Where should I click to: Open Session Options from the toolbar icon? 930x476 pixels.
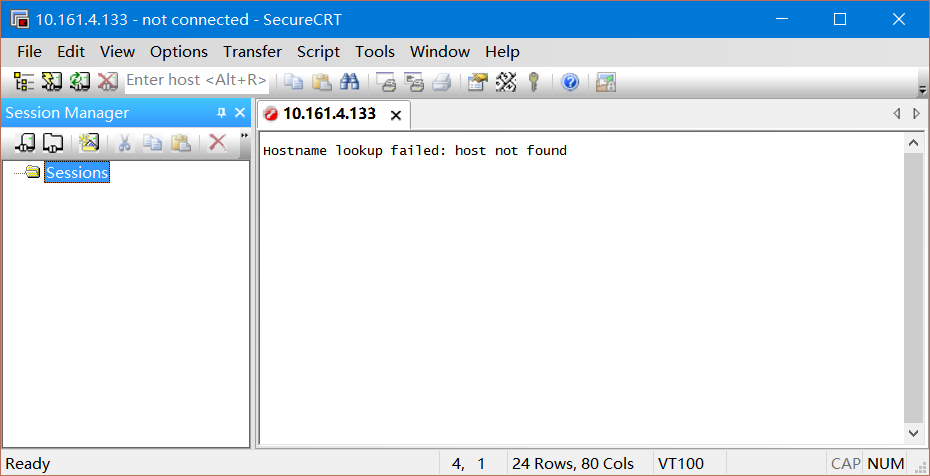pyautogui.click(x=478, y=81)
